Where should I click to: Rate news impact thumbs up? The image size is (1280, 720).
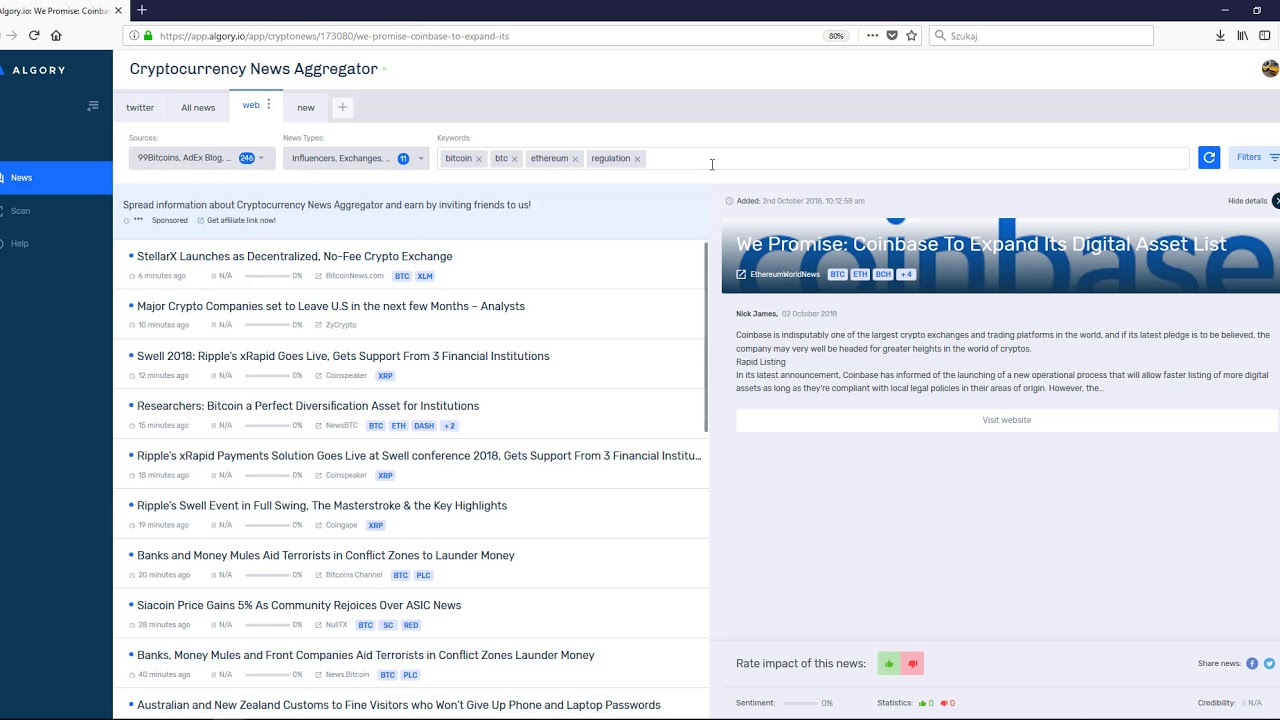click(889, 663)
